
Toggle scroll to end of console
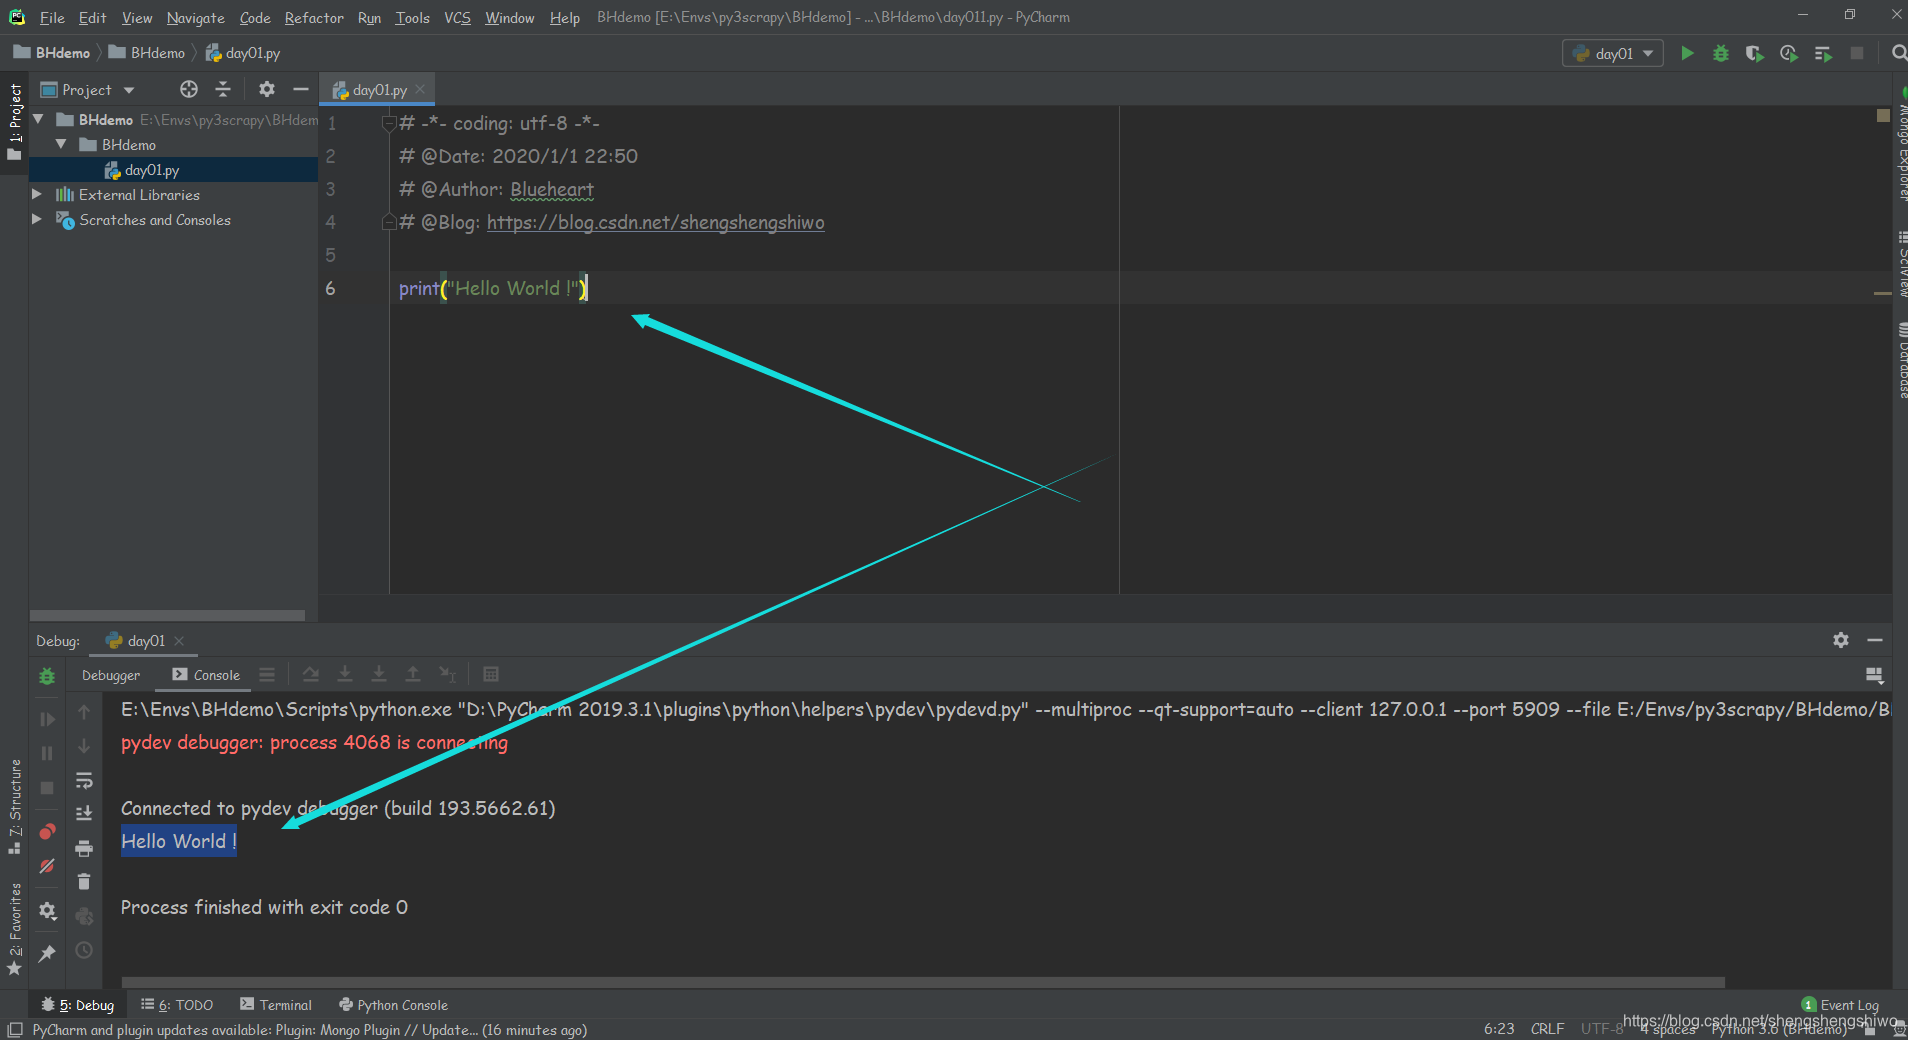[x=84, y=813]
